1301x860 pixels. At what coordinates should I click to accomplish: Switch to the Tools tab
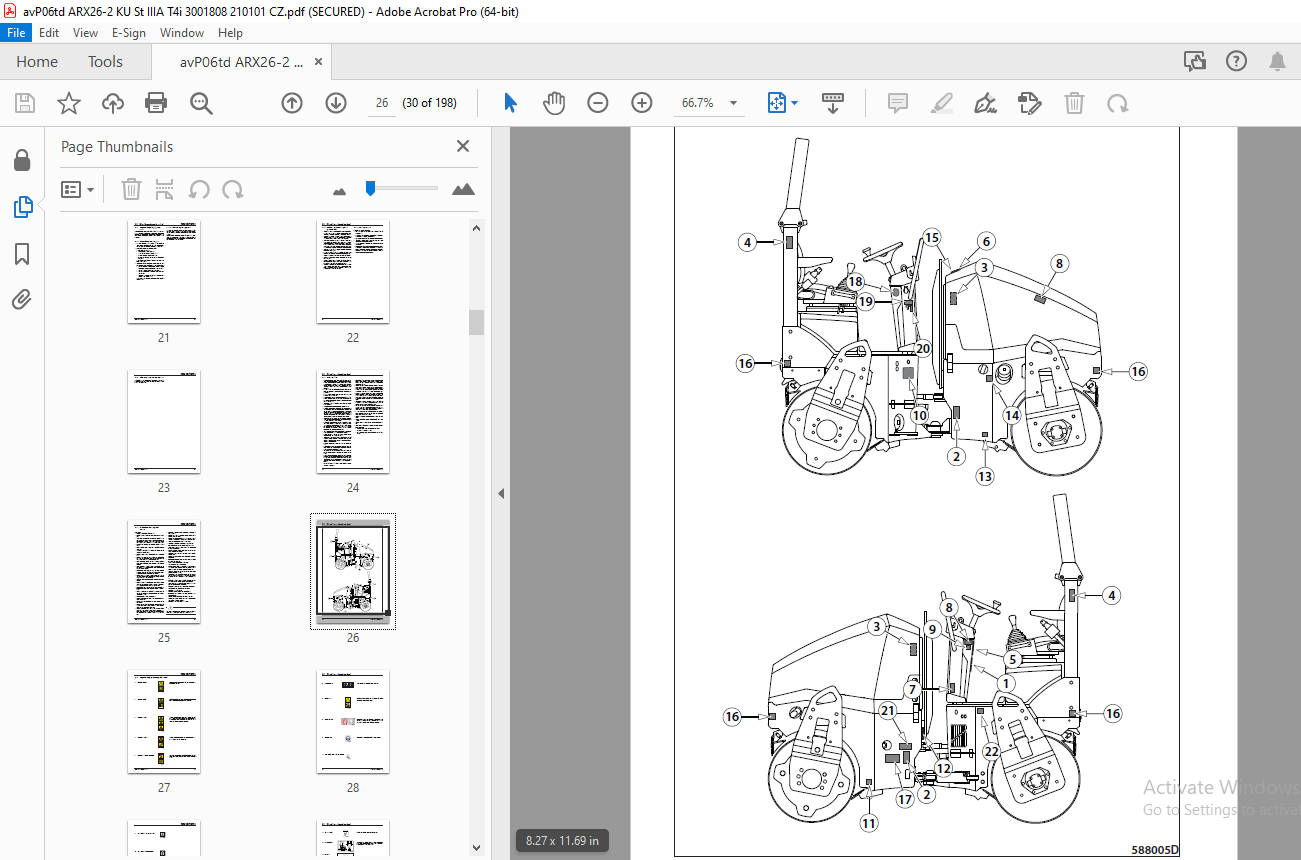pos(105,62)
